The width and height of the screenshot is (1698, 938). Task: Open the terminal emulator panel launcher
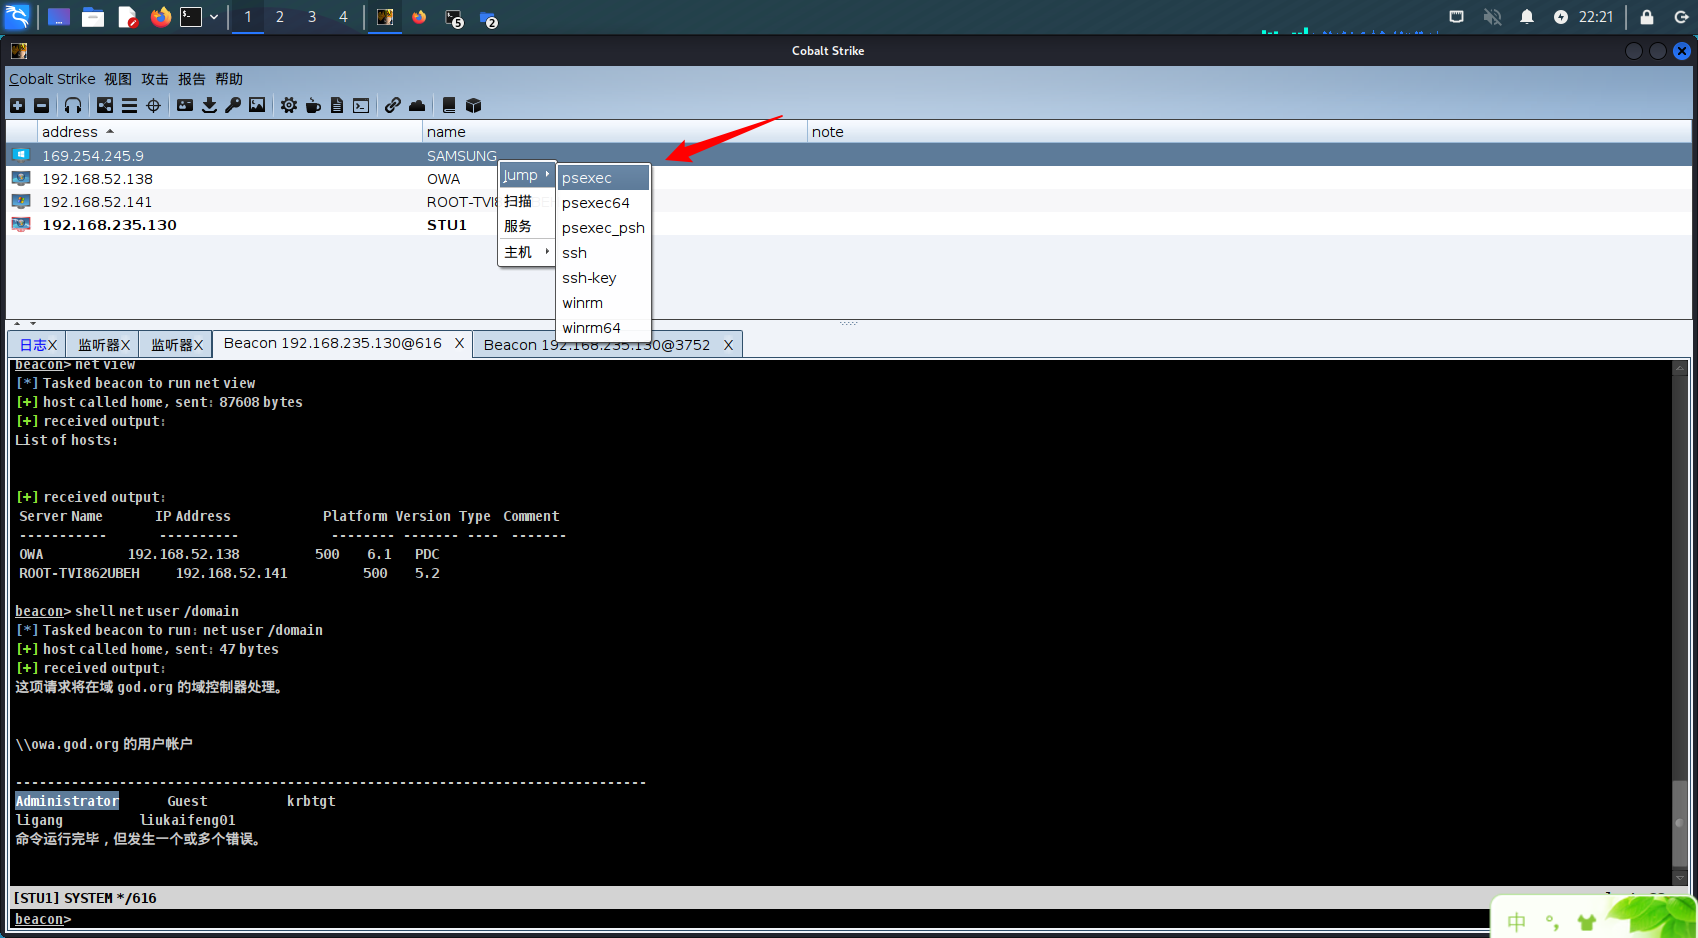coord(191,17)
